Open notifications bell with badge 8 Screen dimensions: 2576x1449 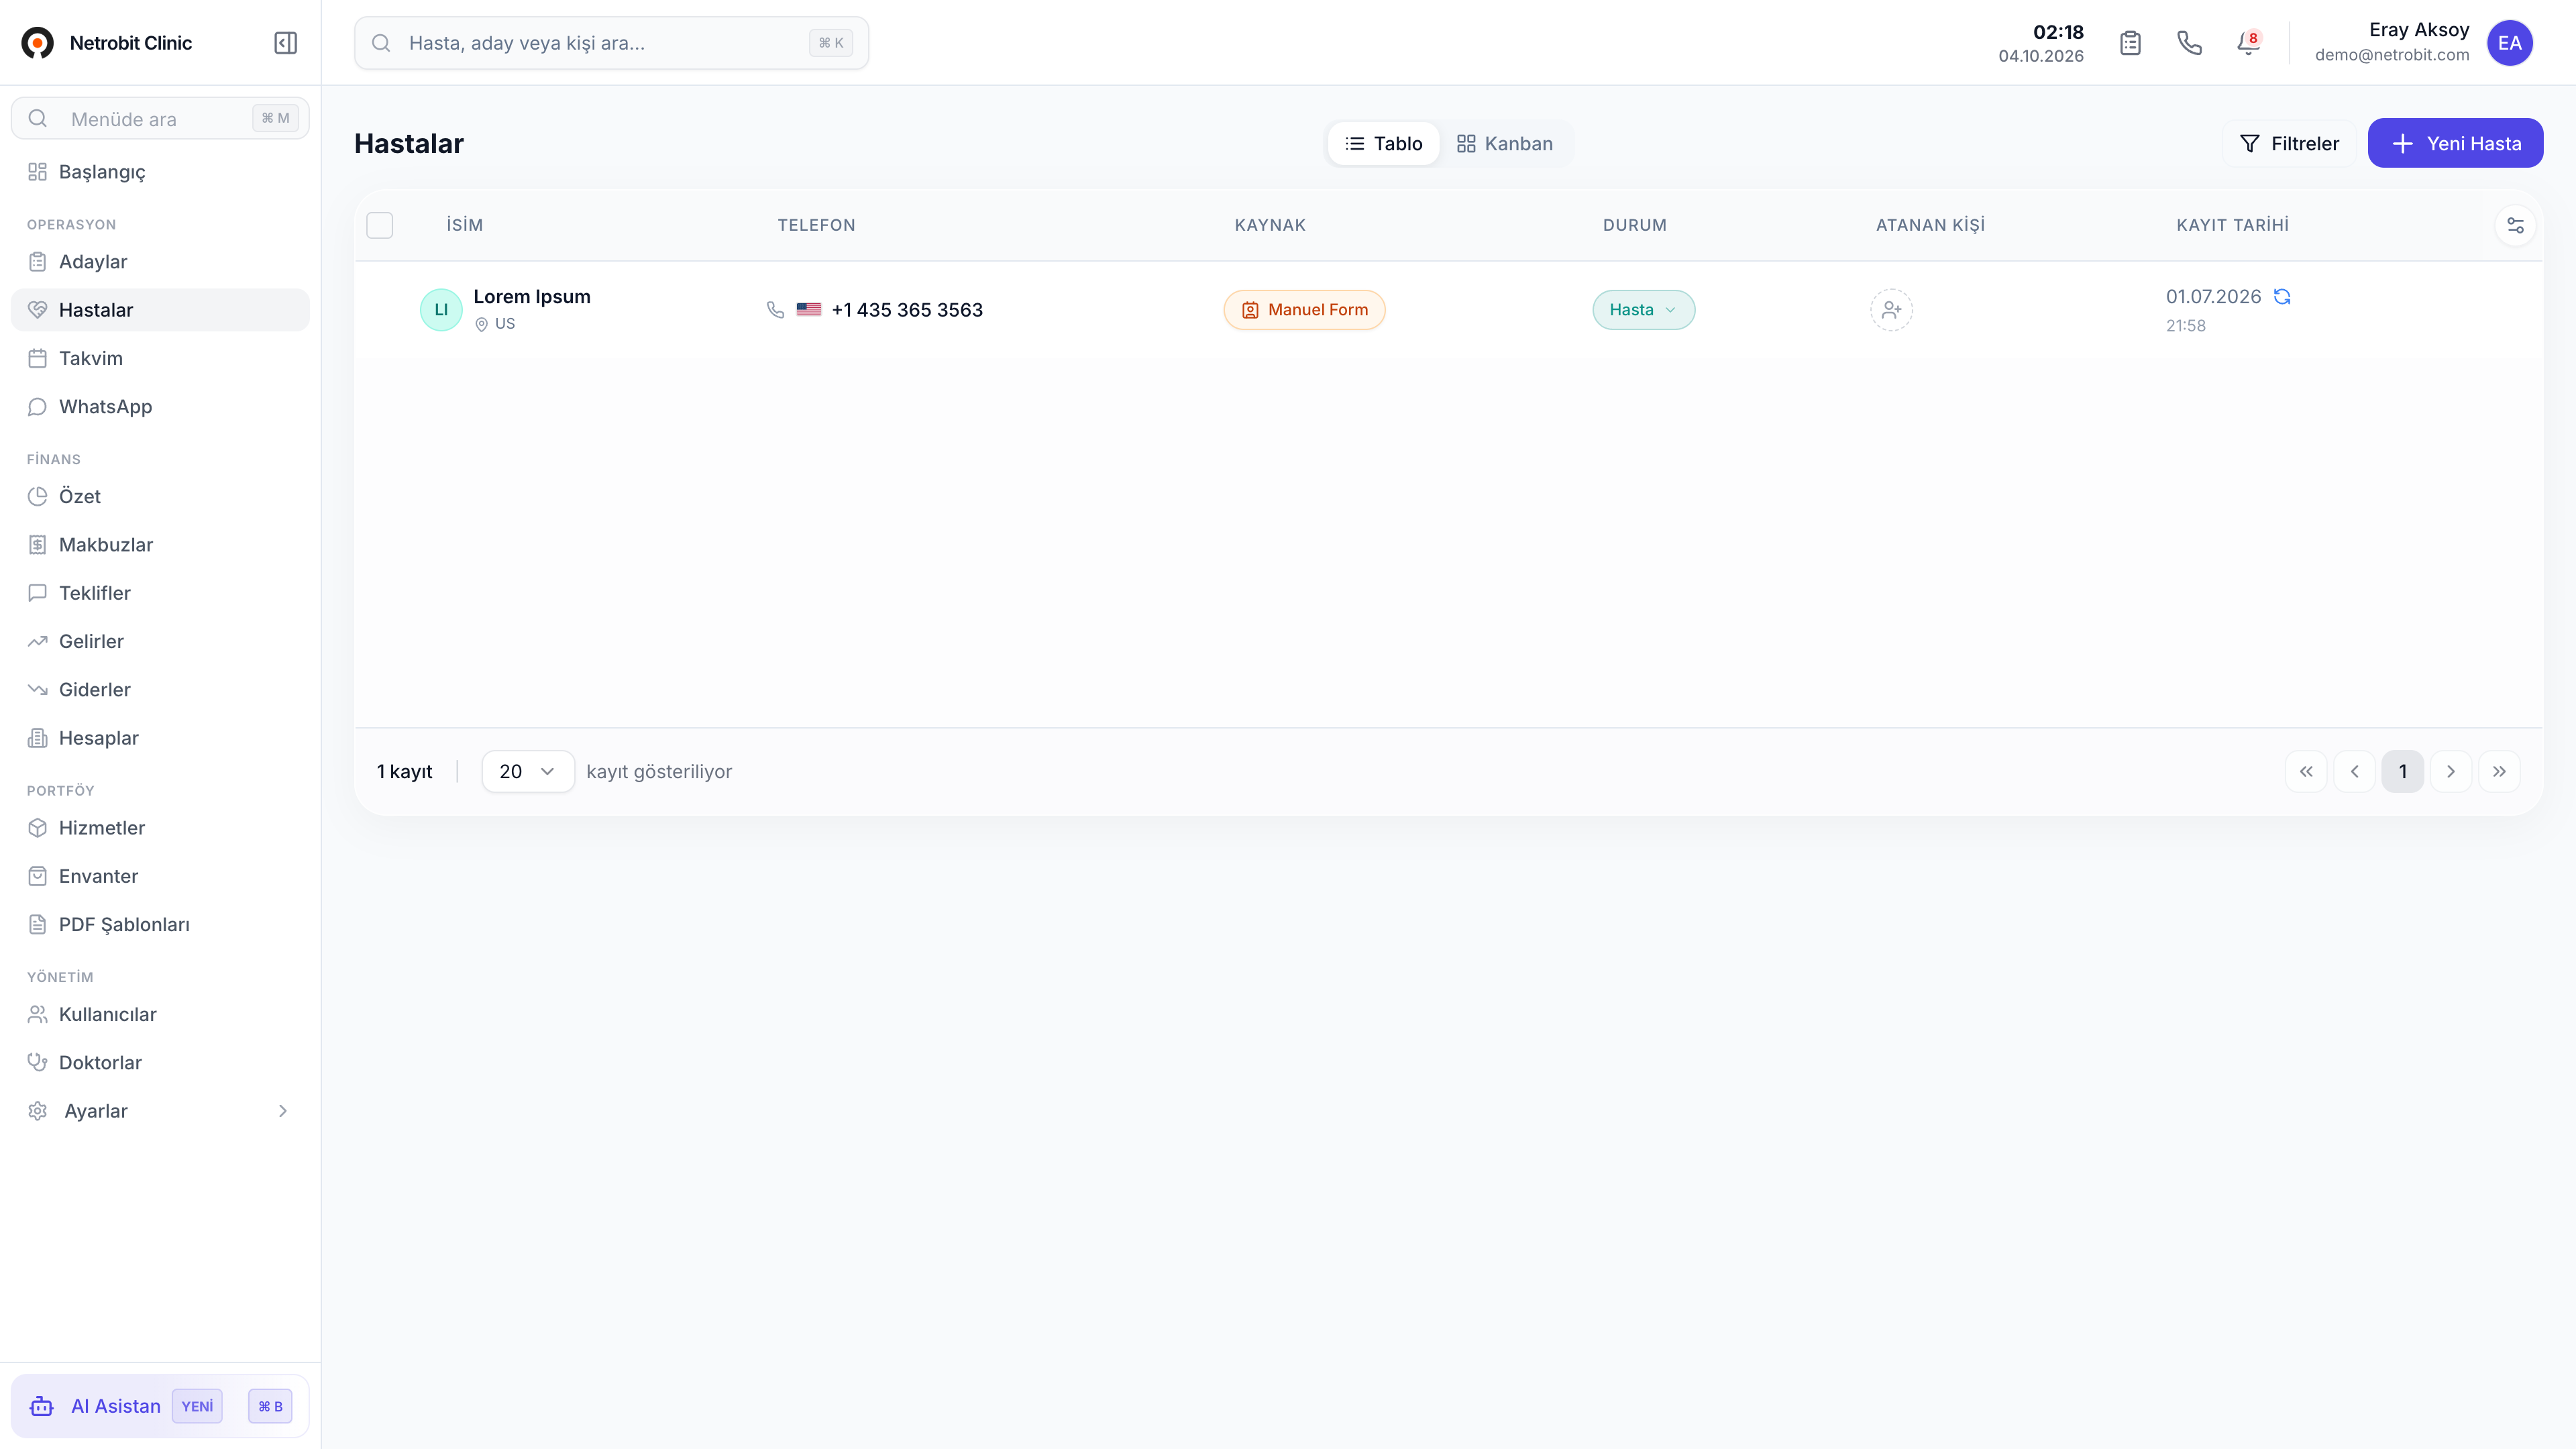pos(2248,43)
